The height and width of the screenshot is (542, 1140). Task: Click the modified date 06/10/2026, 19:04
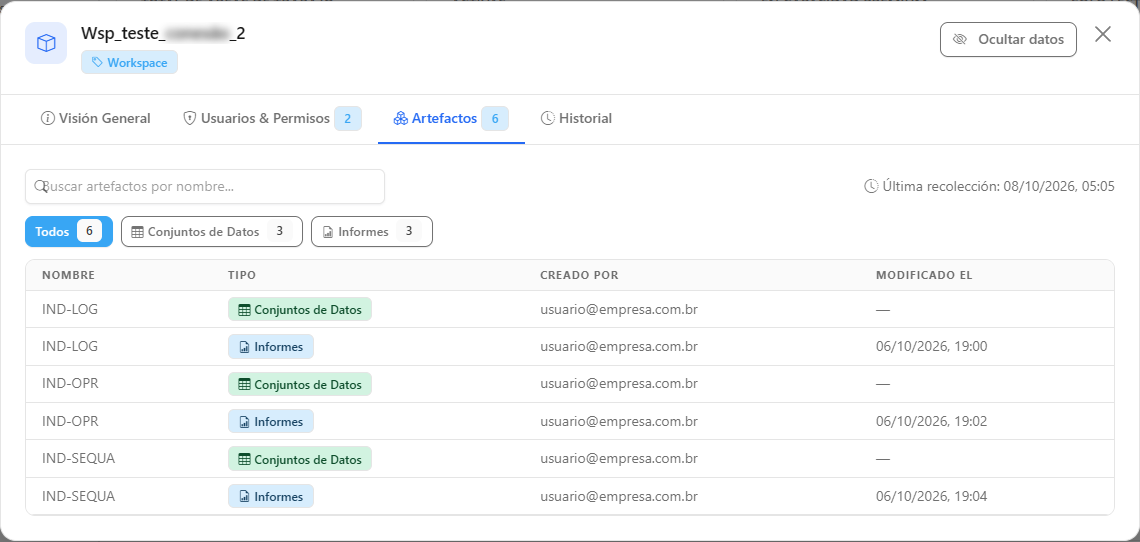(931, 496)
